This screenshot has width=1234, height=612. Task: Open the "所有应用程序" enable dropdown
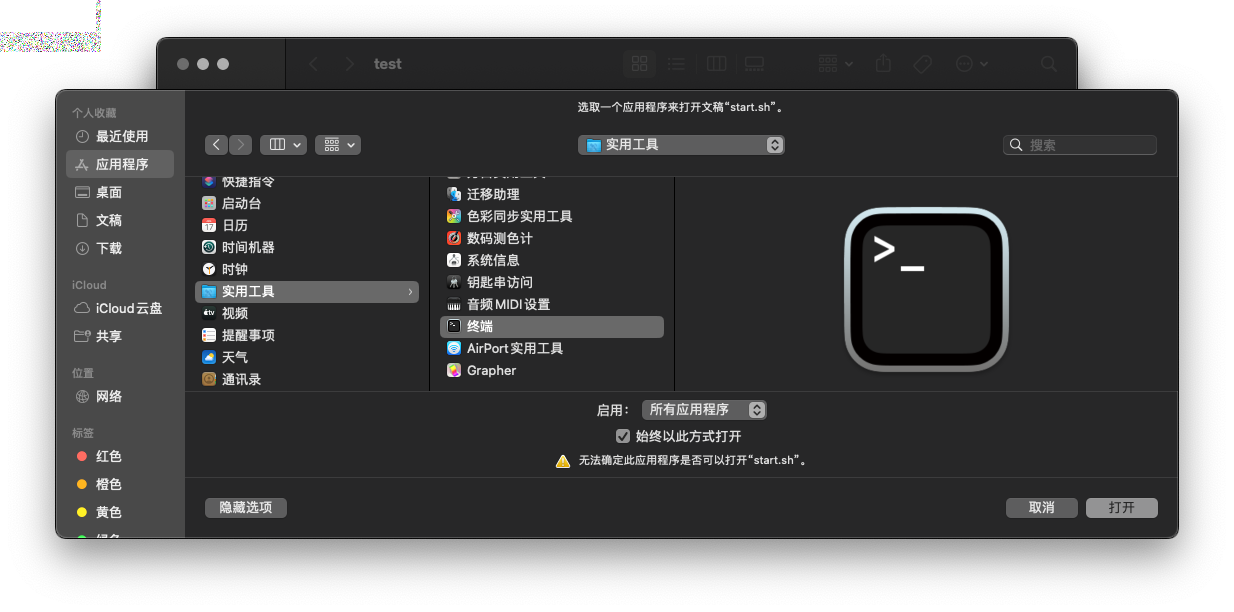704,410
